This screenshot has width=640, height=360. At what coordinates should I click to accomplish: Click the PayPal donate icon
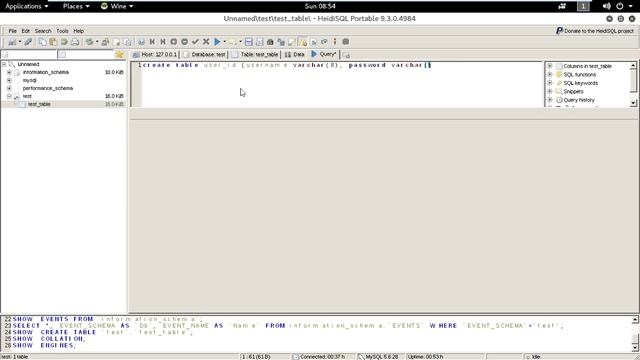coord(560,31)
